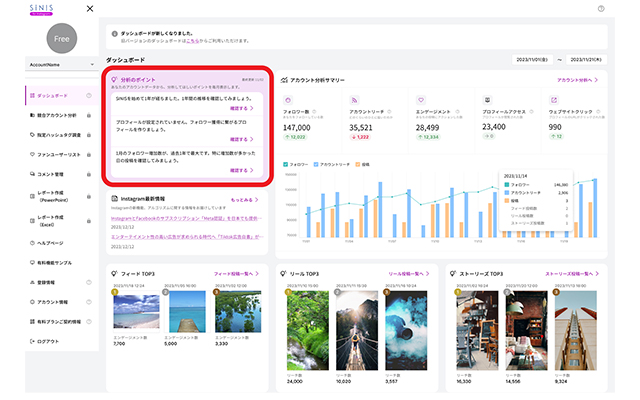640x400 pixels.
Task: Click the SINIS logo
Action: (x=41, y=10)
